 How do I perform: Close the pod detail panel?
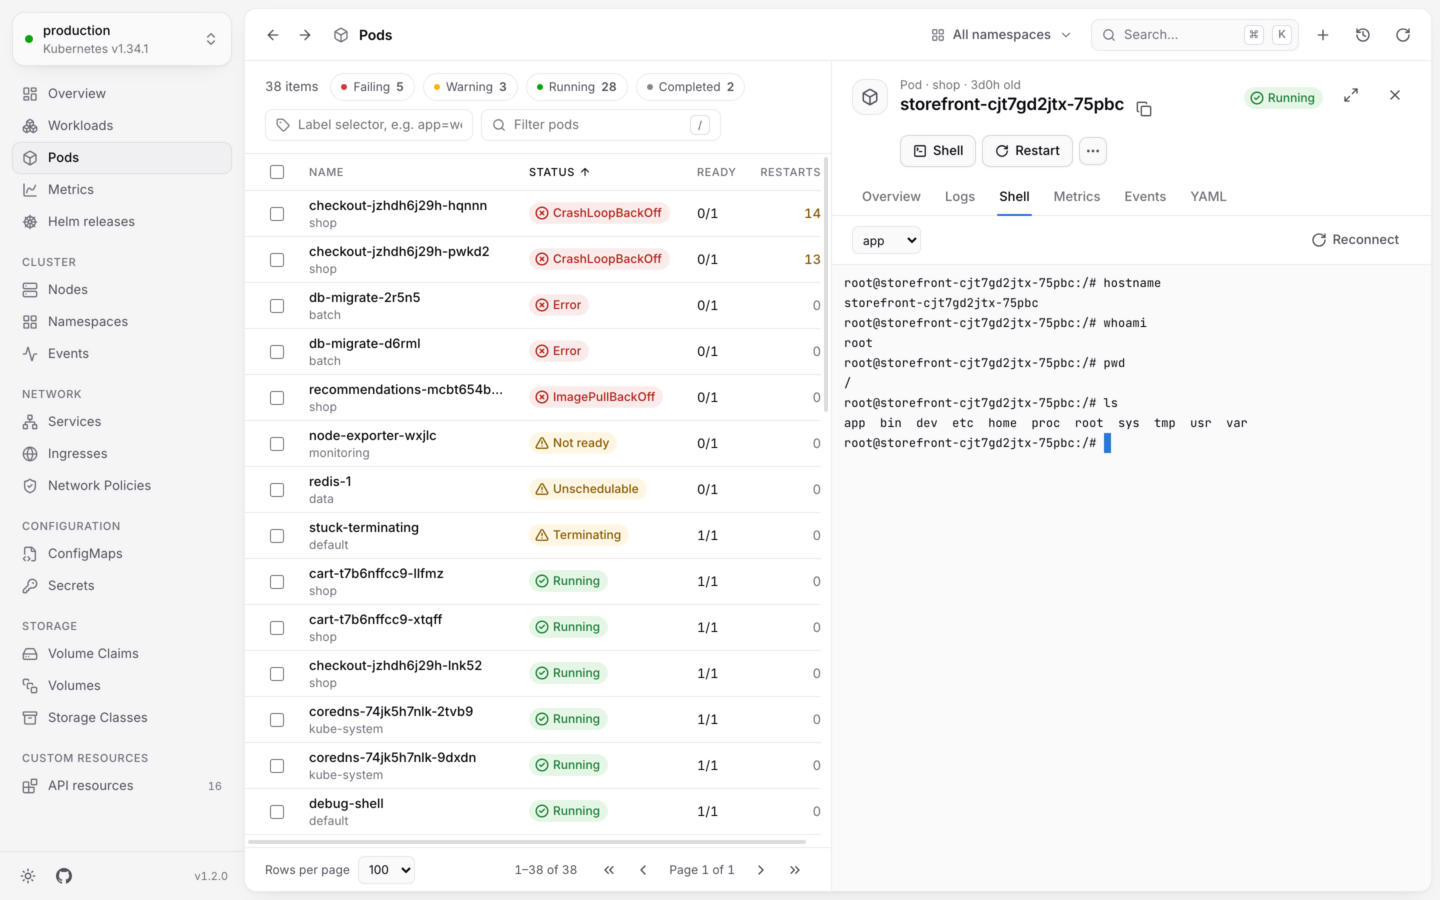point(1395,95)
